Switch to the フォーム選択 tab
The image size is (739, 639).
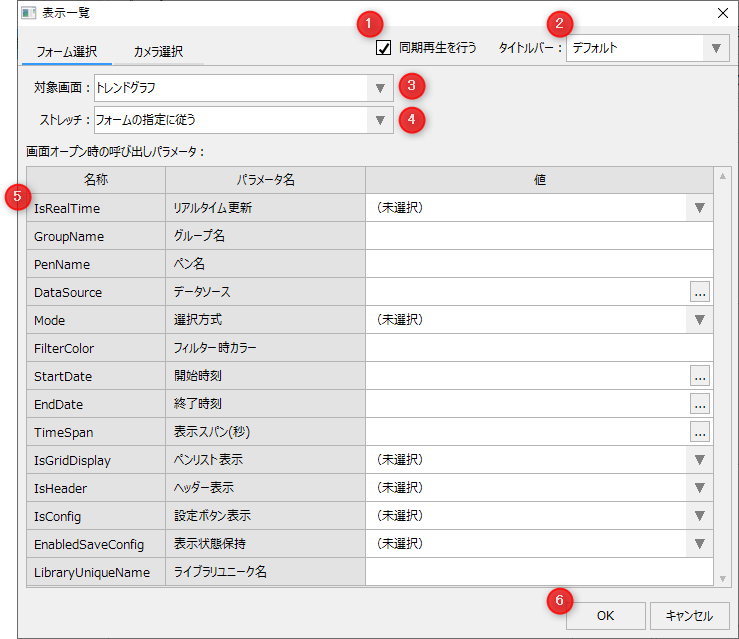[x=66, y=51]
